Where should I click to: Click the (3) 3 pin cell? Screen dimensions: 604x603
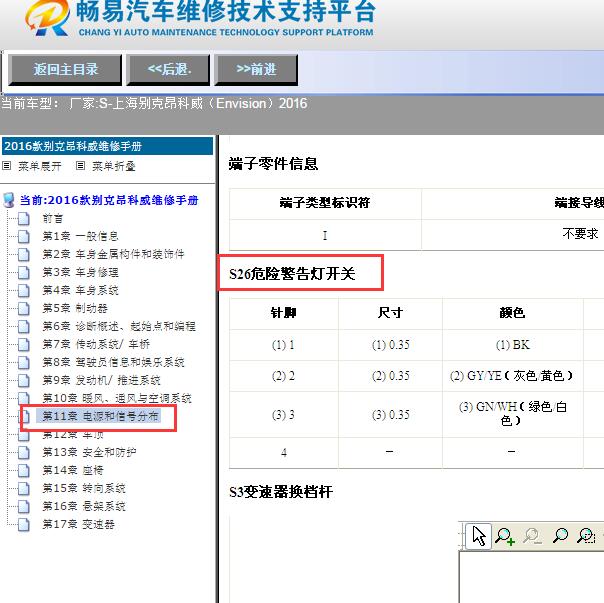coord(283,415)
